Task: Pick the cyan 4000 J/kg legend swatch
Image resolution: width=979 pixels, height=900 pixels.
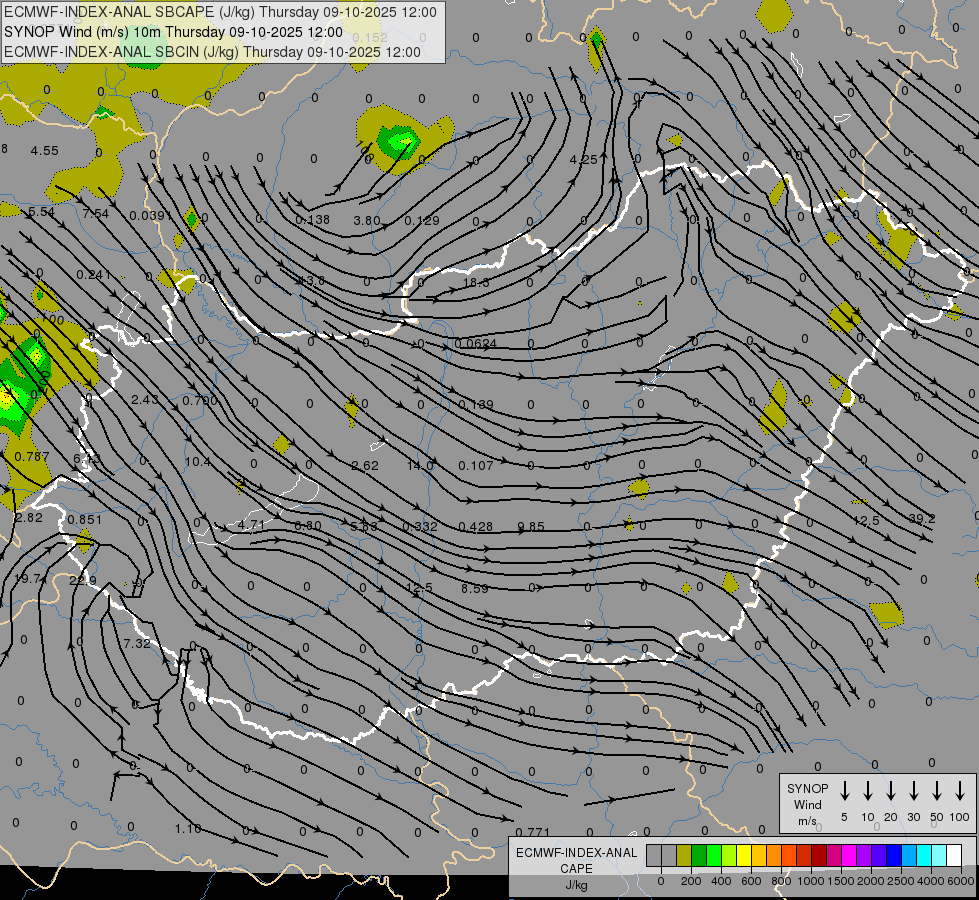Action: pos(924,855)
